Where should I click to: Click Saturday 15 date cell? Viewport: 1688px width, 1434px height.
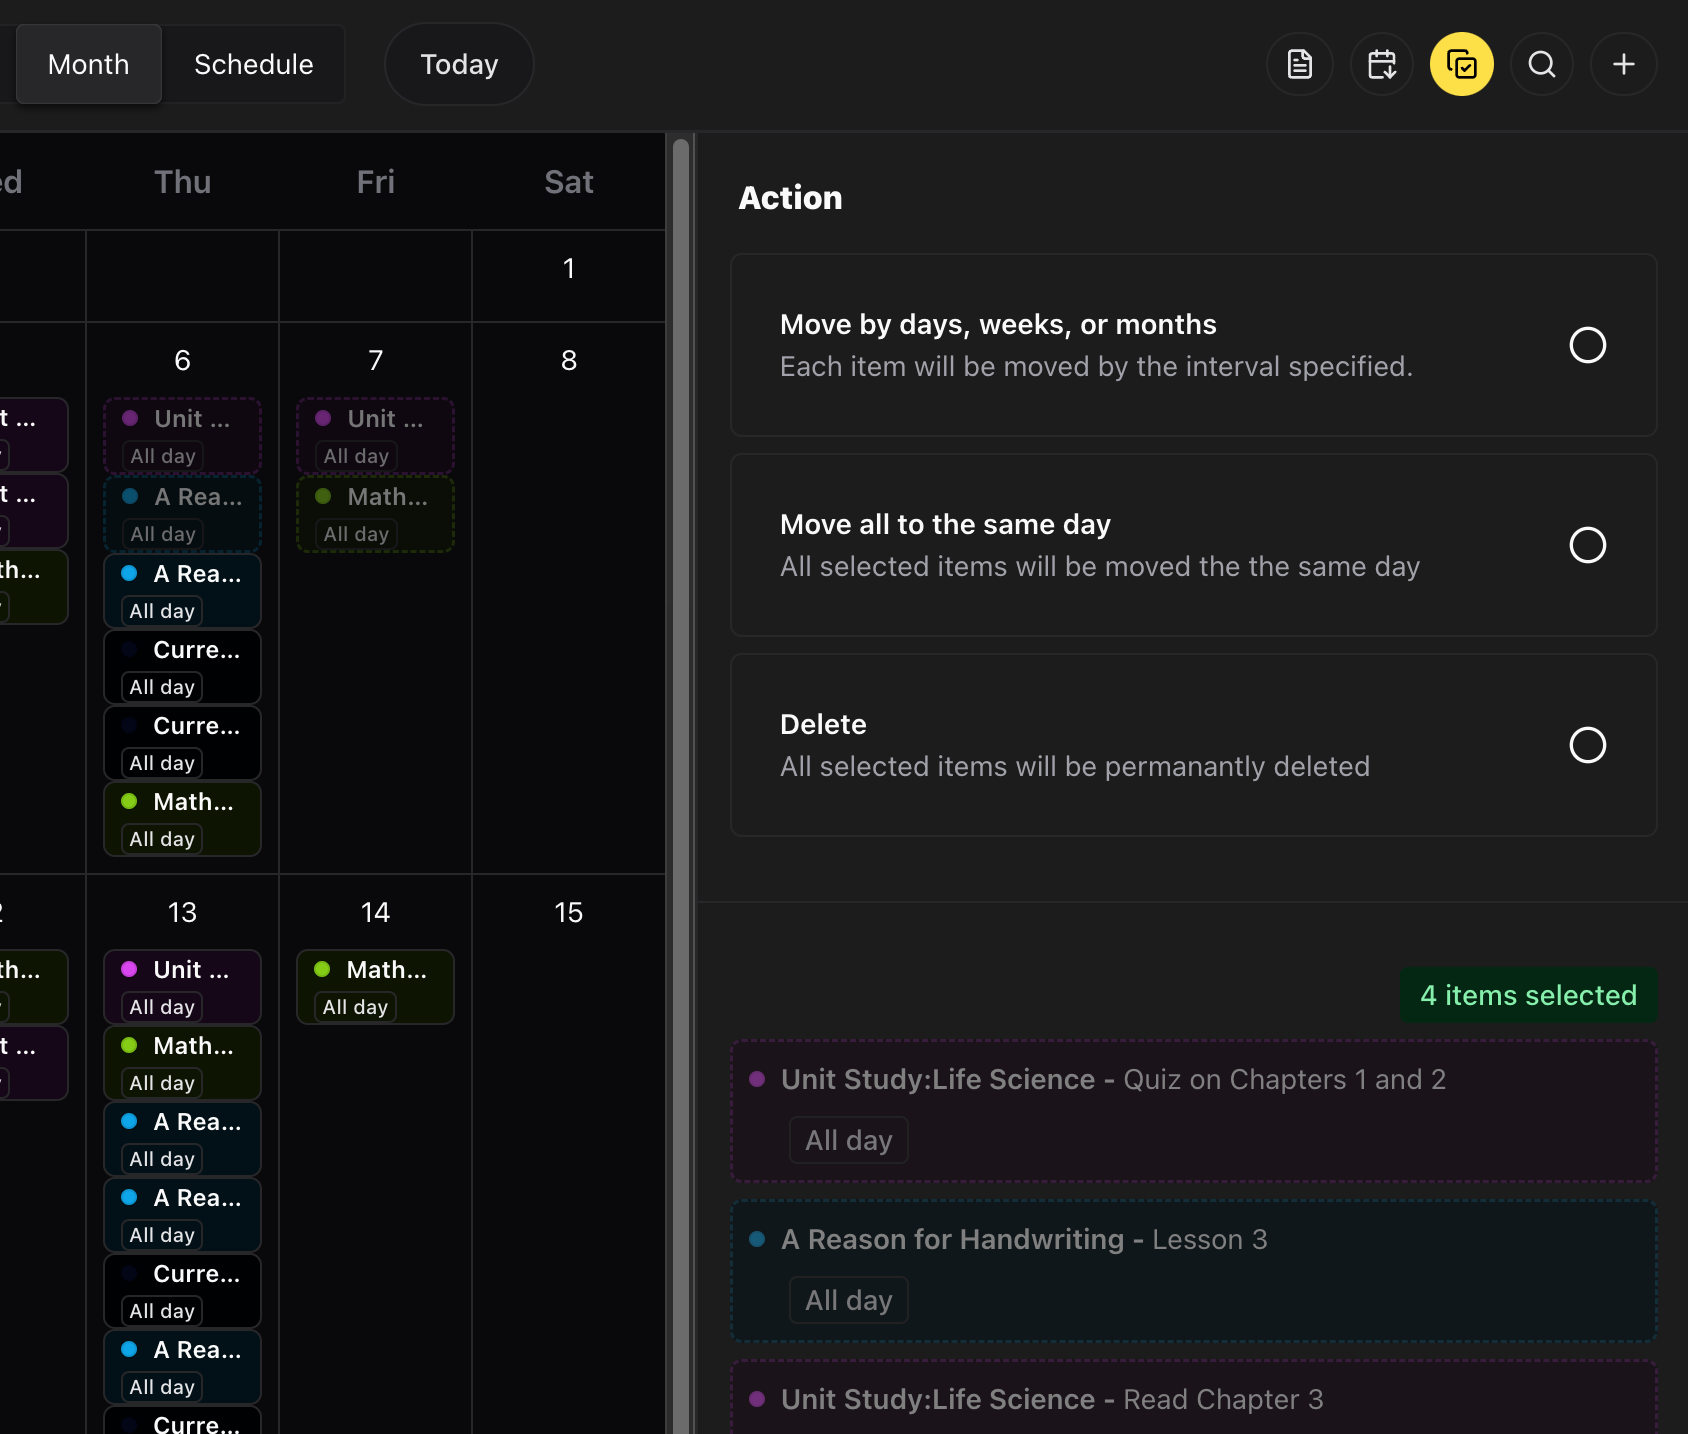[568, 1100]
